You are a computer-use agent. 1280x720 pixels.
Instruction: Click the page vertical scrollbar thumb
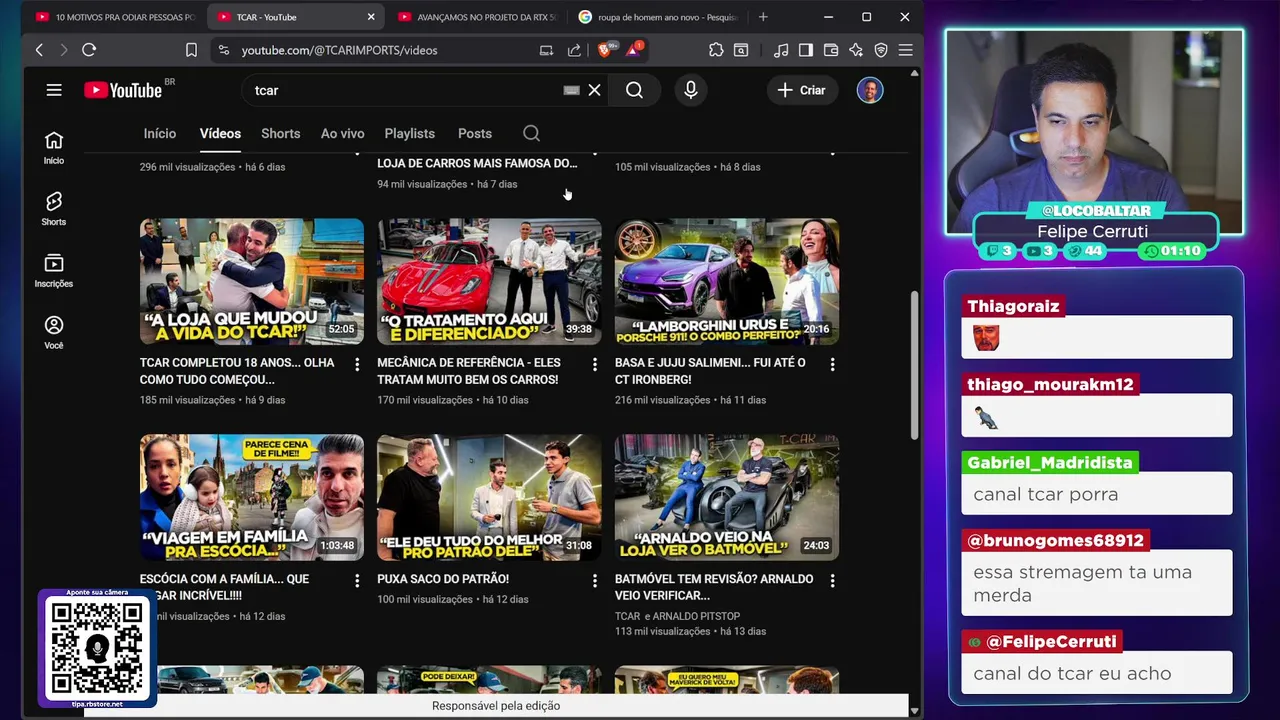(x=914, y=365)
